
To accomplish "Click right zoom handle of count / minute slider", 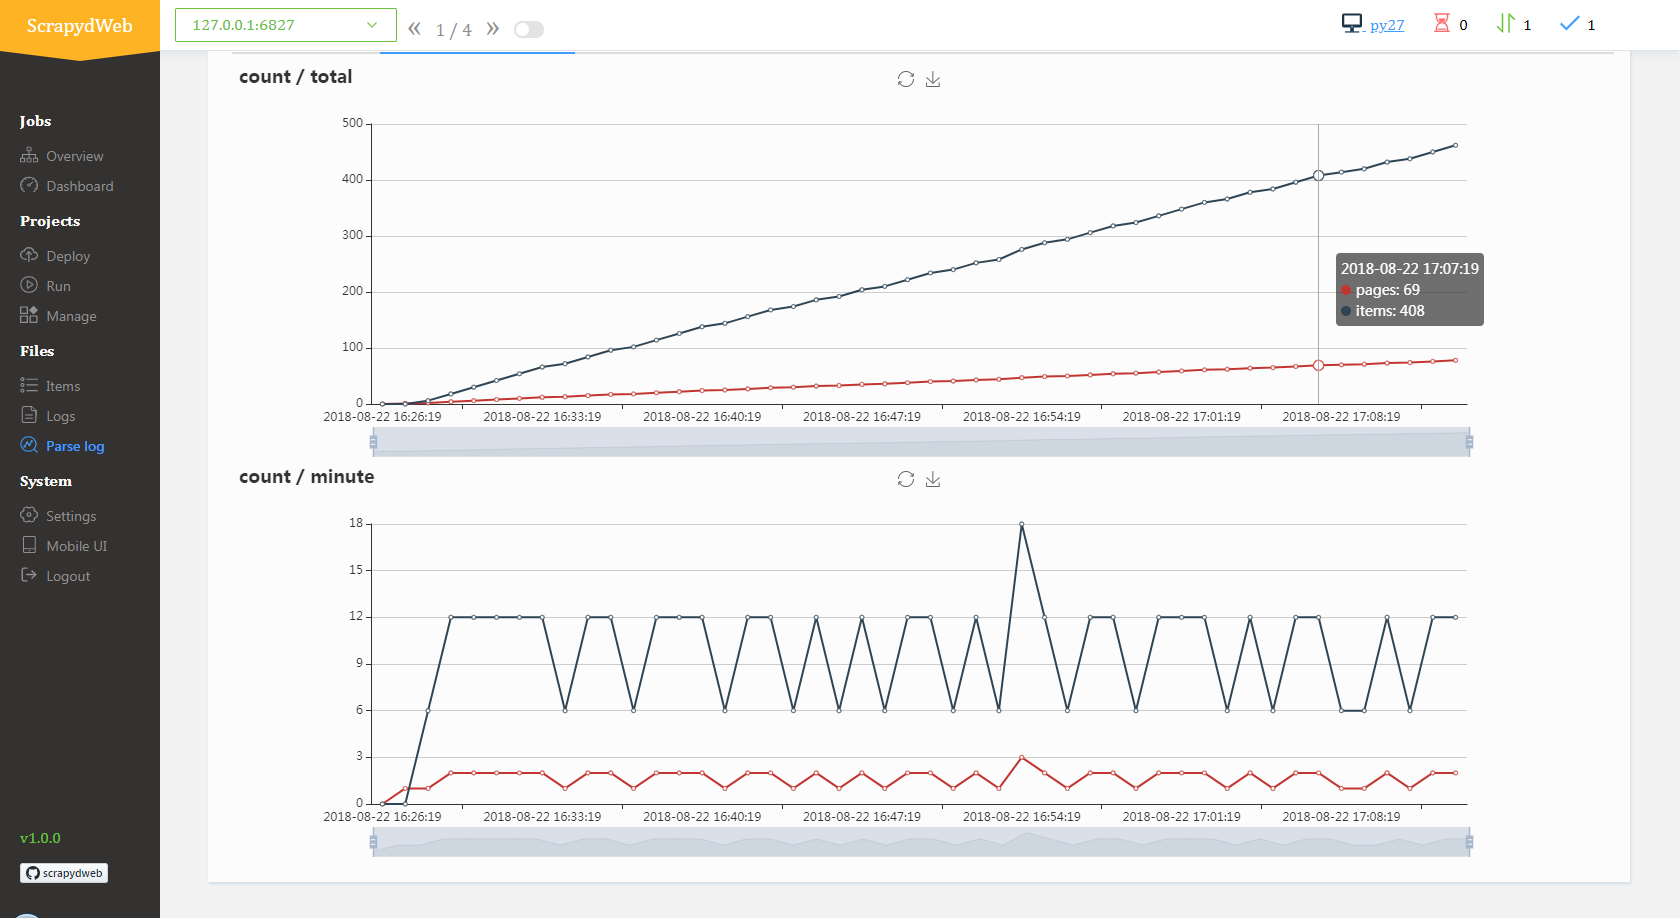I will point(1469,842).
